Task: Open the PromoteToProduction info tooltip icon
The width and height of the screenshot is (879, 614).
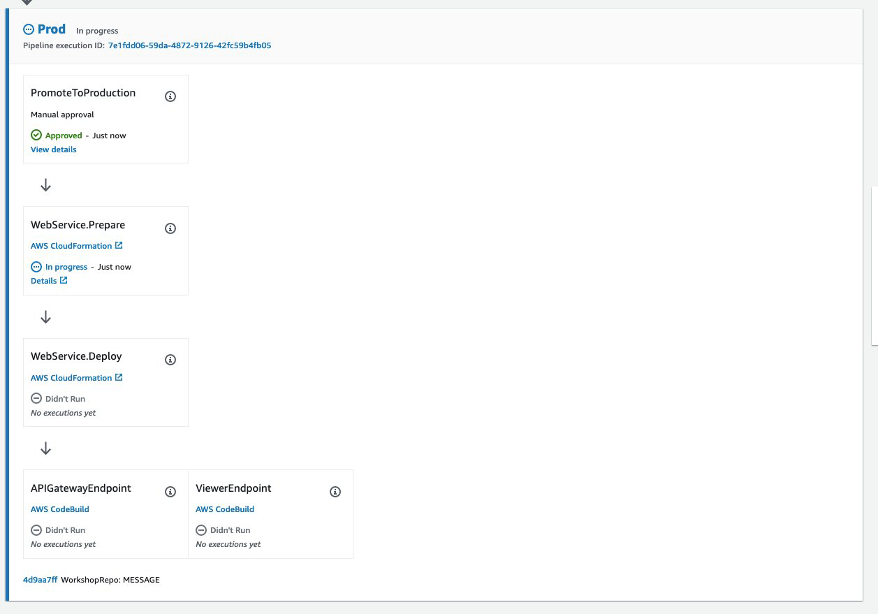Action: (170, 96)
